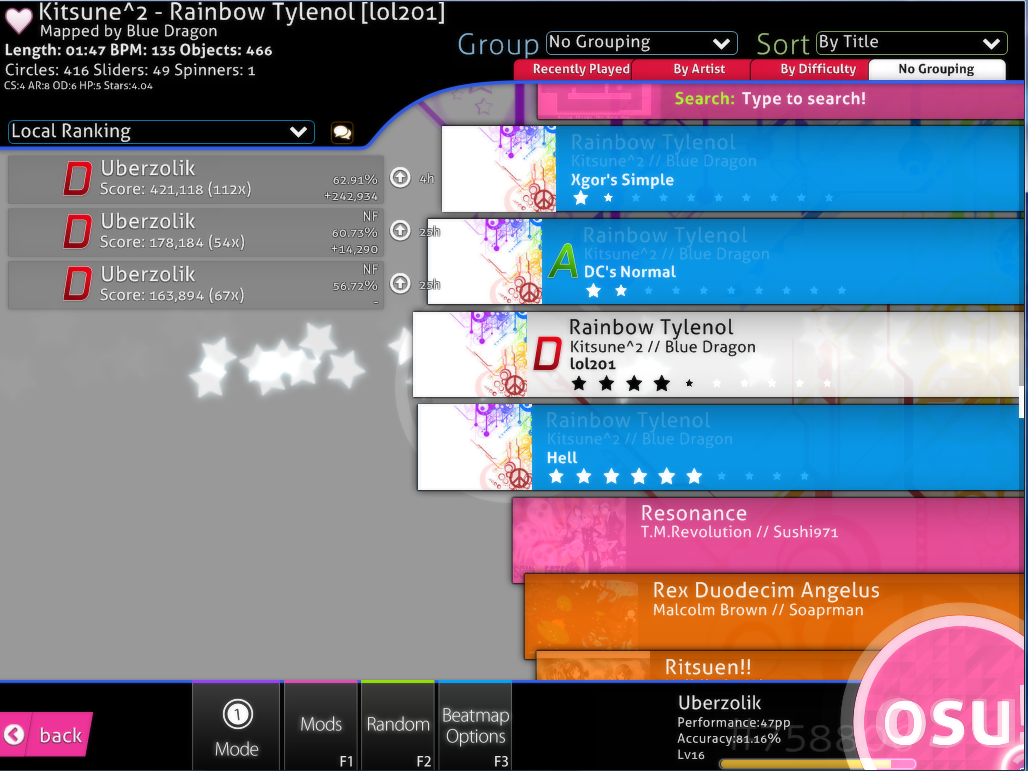The width and height of the screenshot is (1028, 771).
Task: Open Uberzolik score 178,184 entry
Action: [x=195, y=232]
